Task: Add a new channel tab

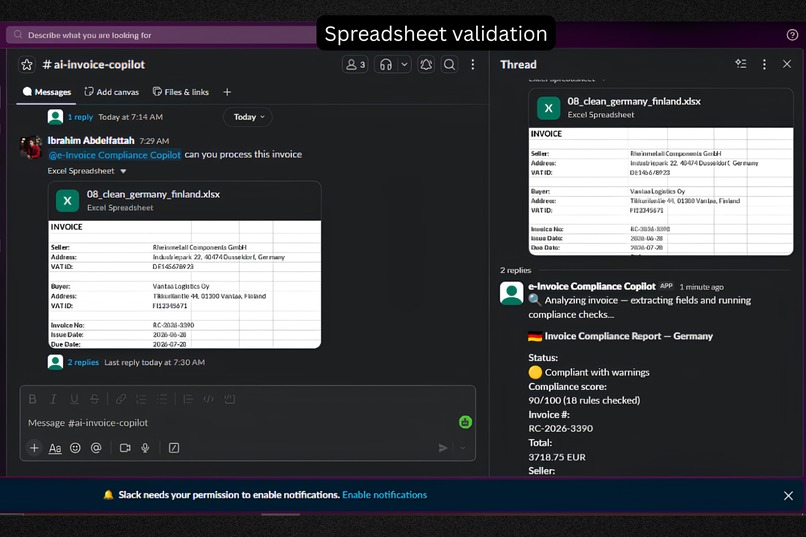Action: click(227, 92)
